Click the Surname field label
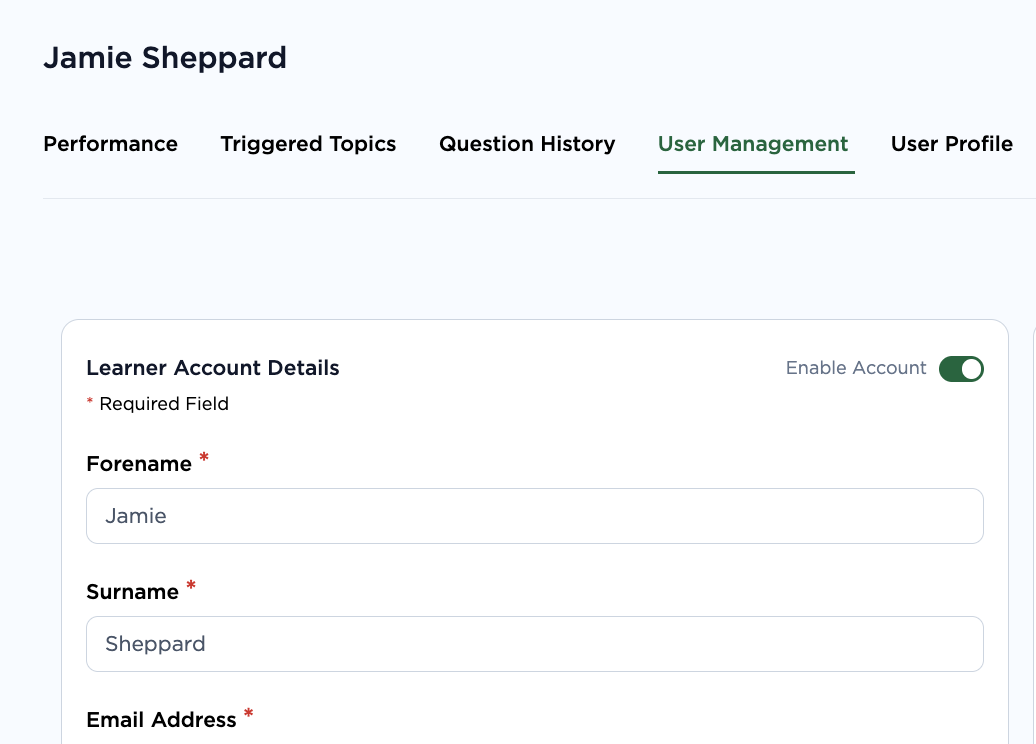This screenshot has width=1036, height=744. coord(132,592)
